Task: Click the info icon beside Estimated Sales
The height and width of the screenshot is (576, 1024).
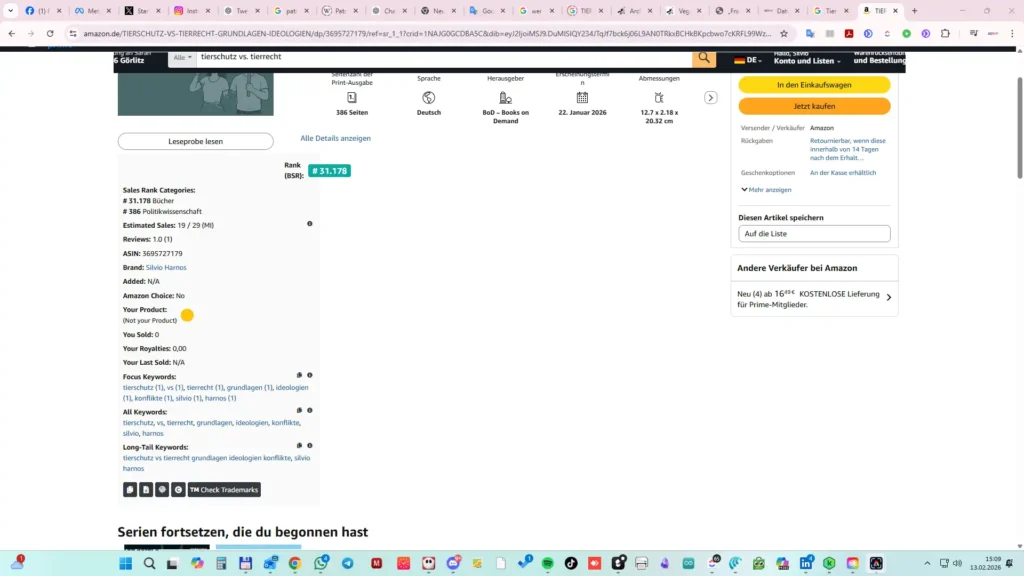Action: [x=310, y=224]
